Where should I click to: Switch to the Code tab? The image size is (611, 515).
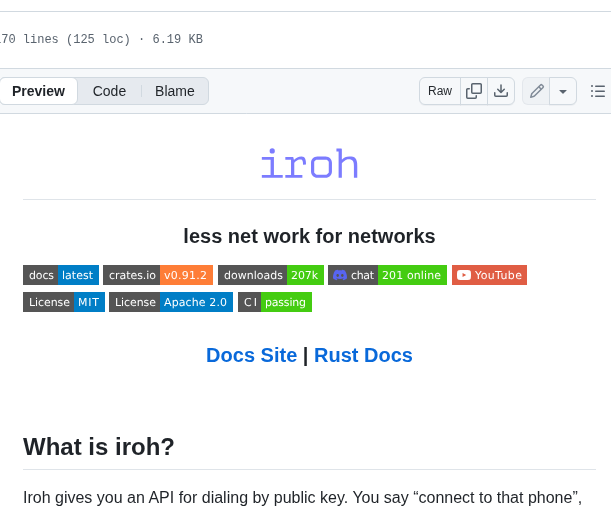click(109, 91)
